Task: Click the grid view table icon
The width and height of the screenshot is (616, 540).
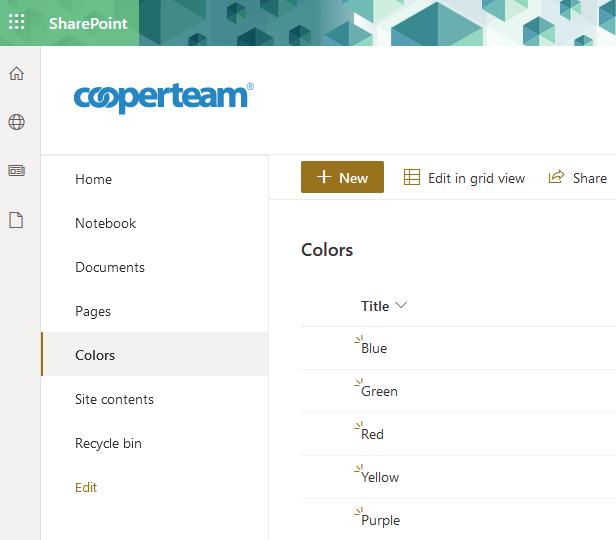Action: click(x=412, y=177)
